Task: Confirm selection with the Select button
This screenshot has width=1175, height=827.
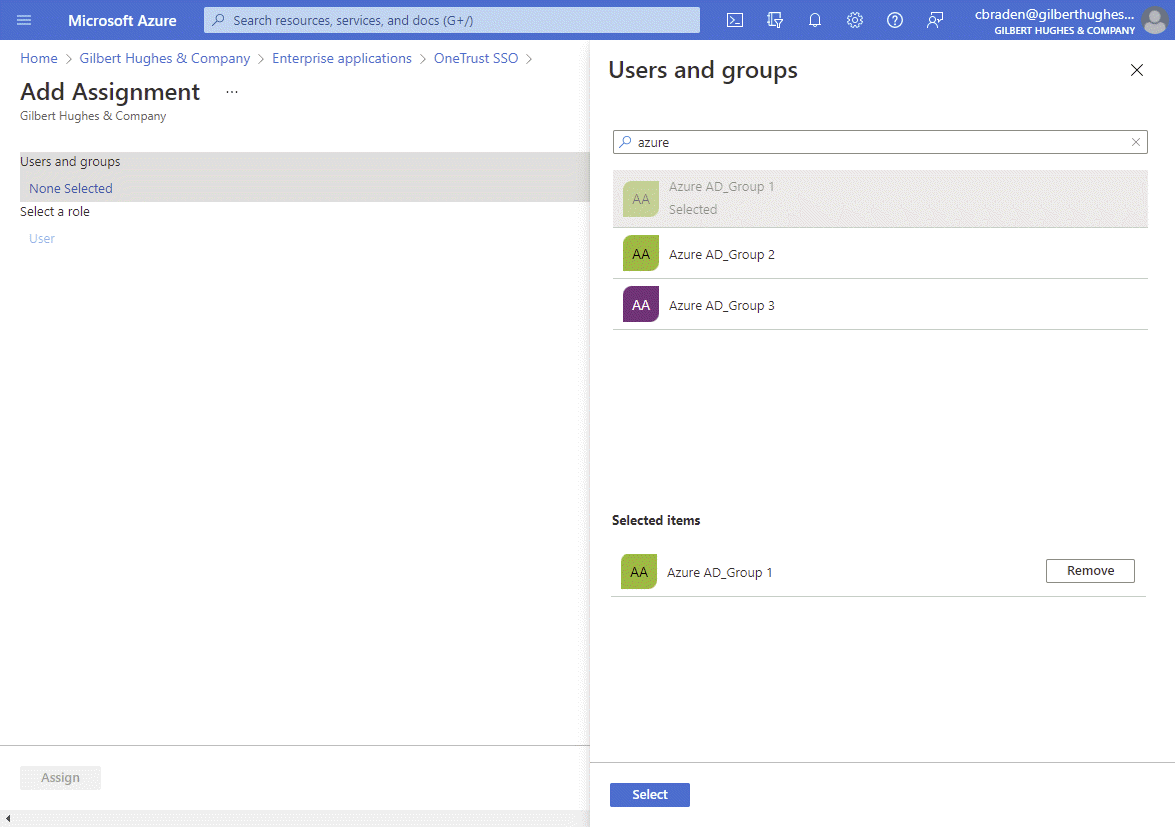Action: (x=649, y=794)
